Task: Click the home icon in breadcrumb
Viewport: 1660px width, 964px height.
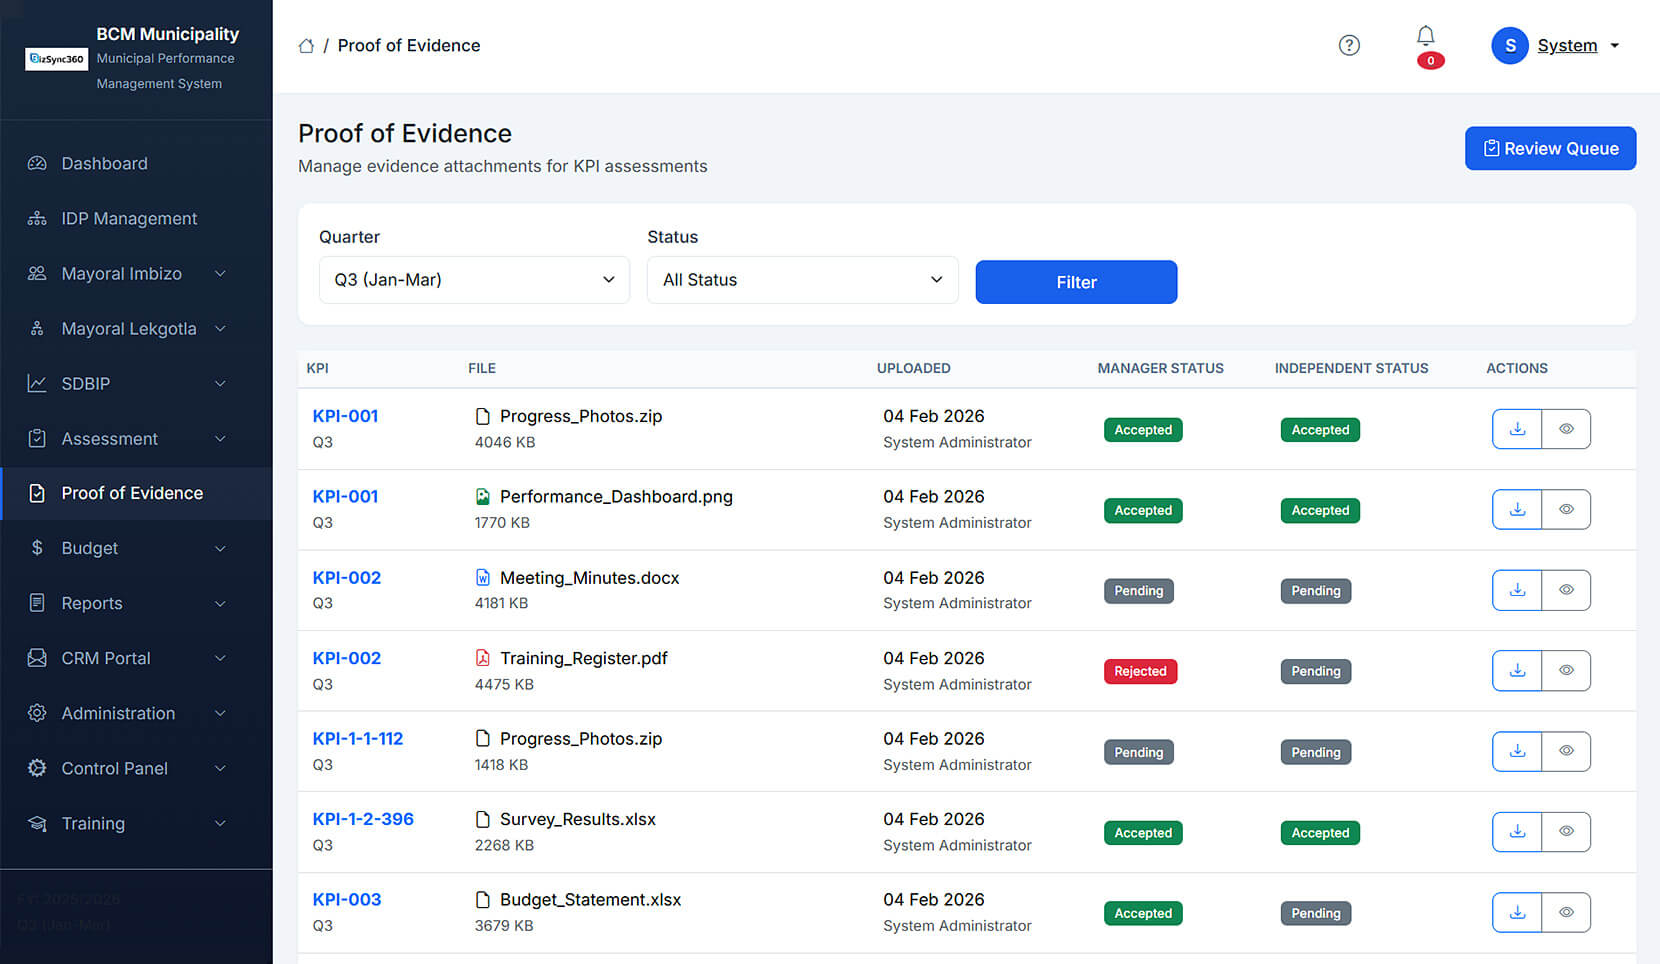Action: click(x=306, y=46)
